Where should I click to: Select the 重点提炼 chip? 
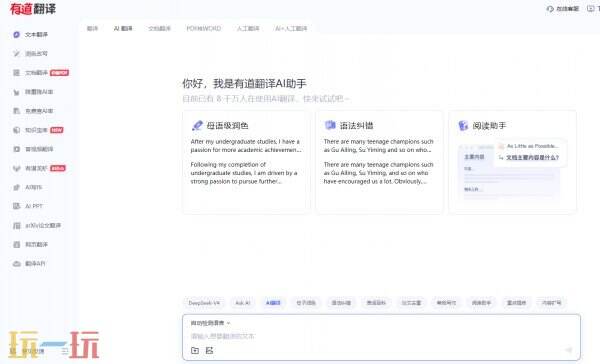click(516, 303)
